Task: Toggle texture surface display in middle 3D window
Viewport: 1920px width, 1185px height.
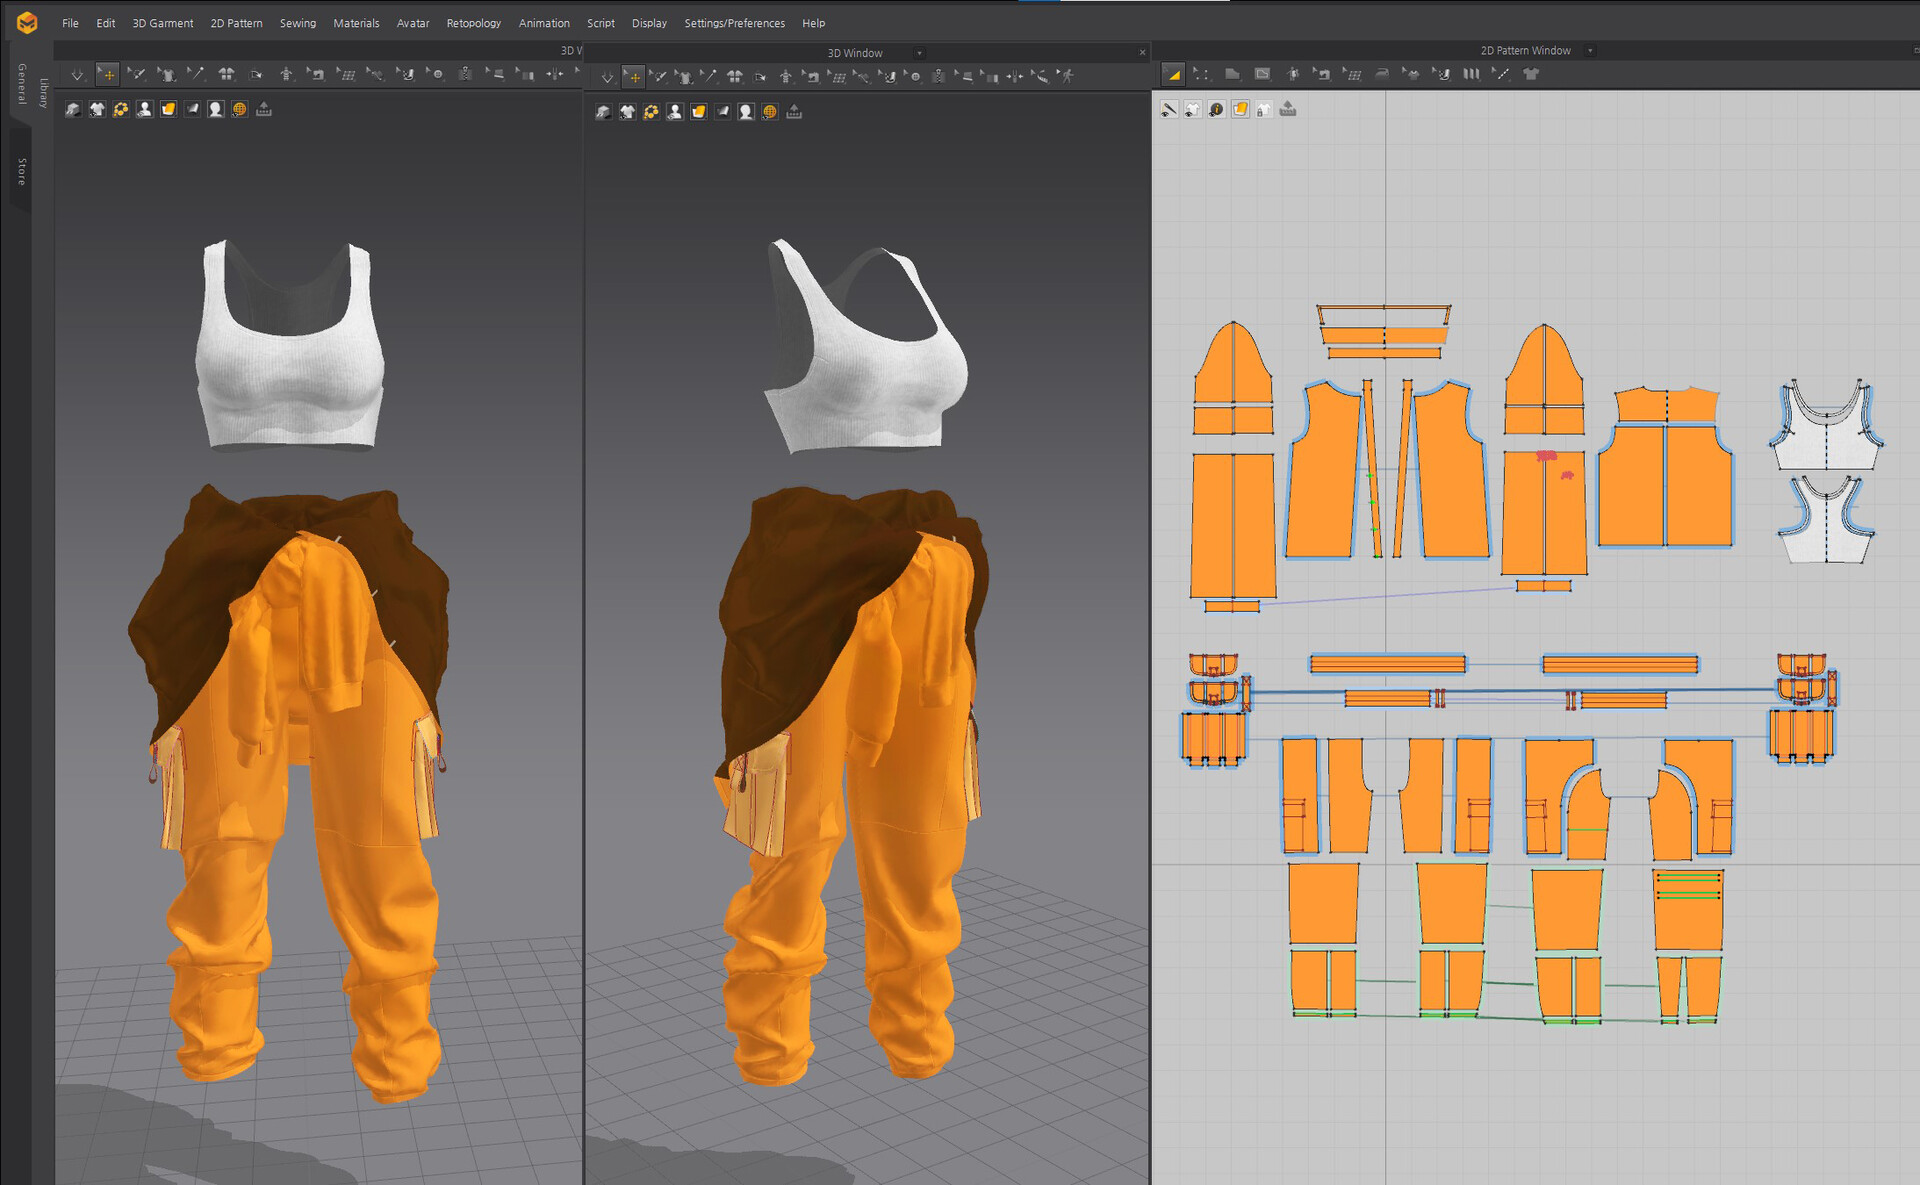Action: click(x=699, y=112)
